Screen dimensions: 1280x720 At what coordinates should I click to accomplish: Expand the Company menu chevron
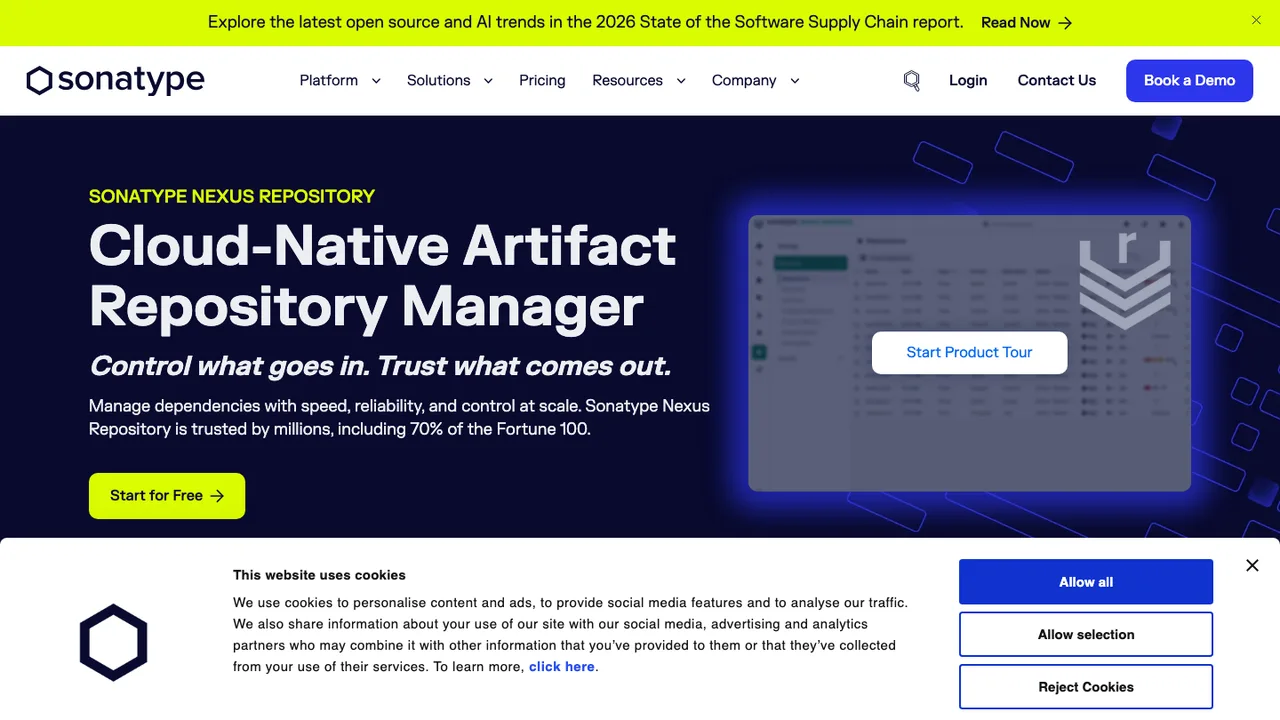(x=795, y=81)
